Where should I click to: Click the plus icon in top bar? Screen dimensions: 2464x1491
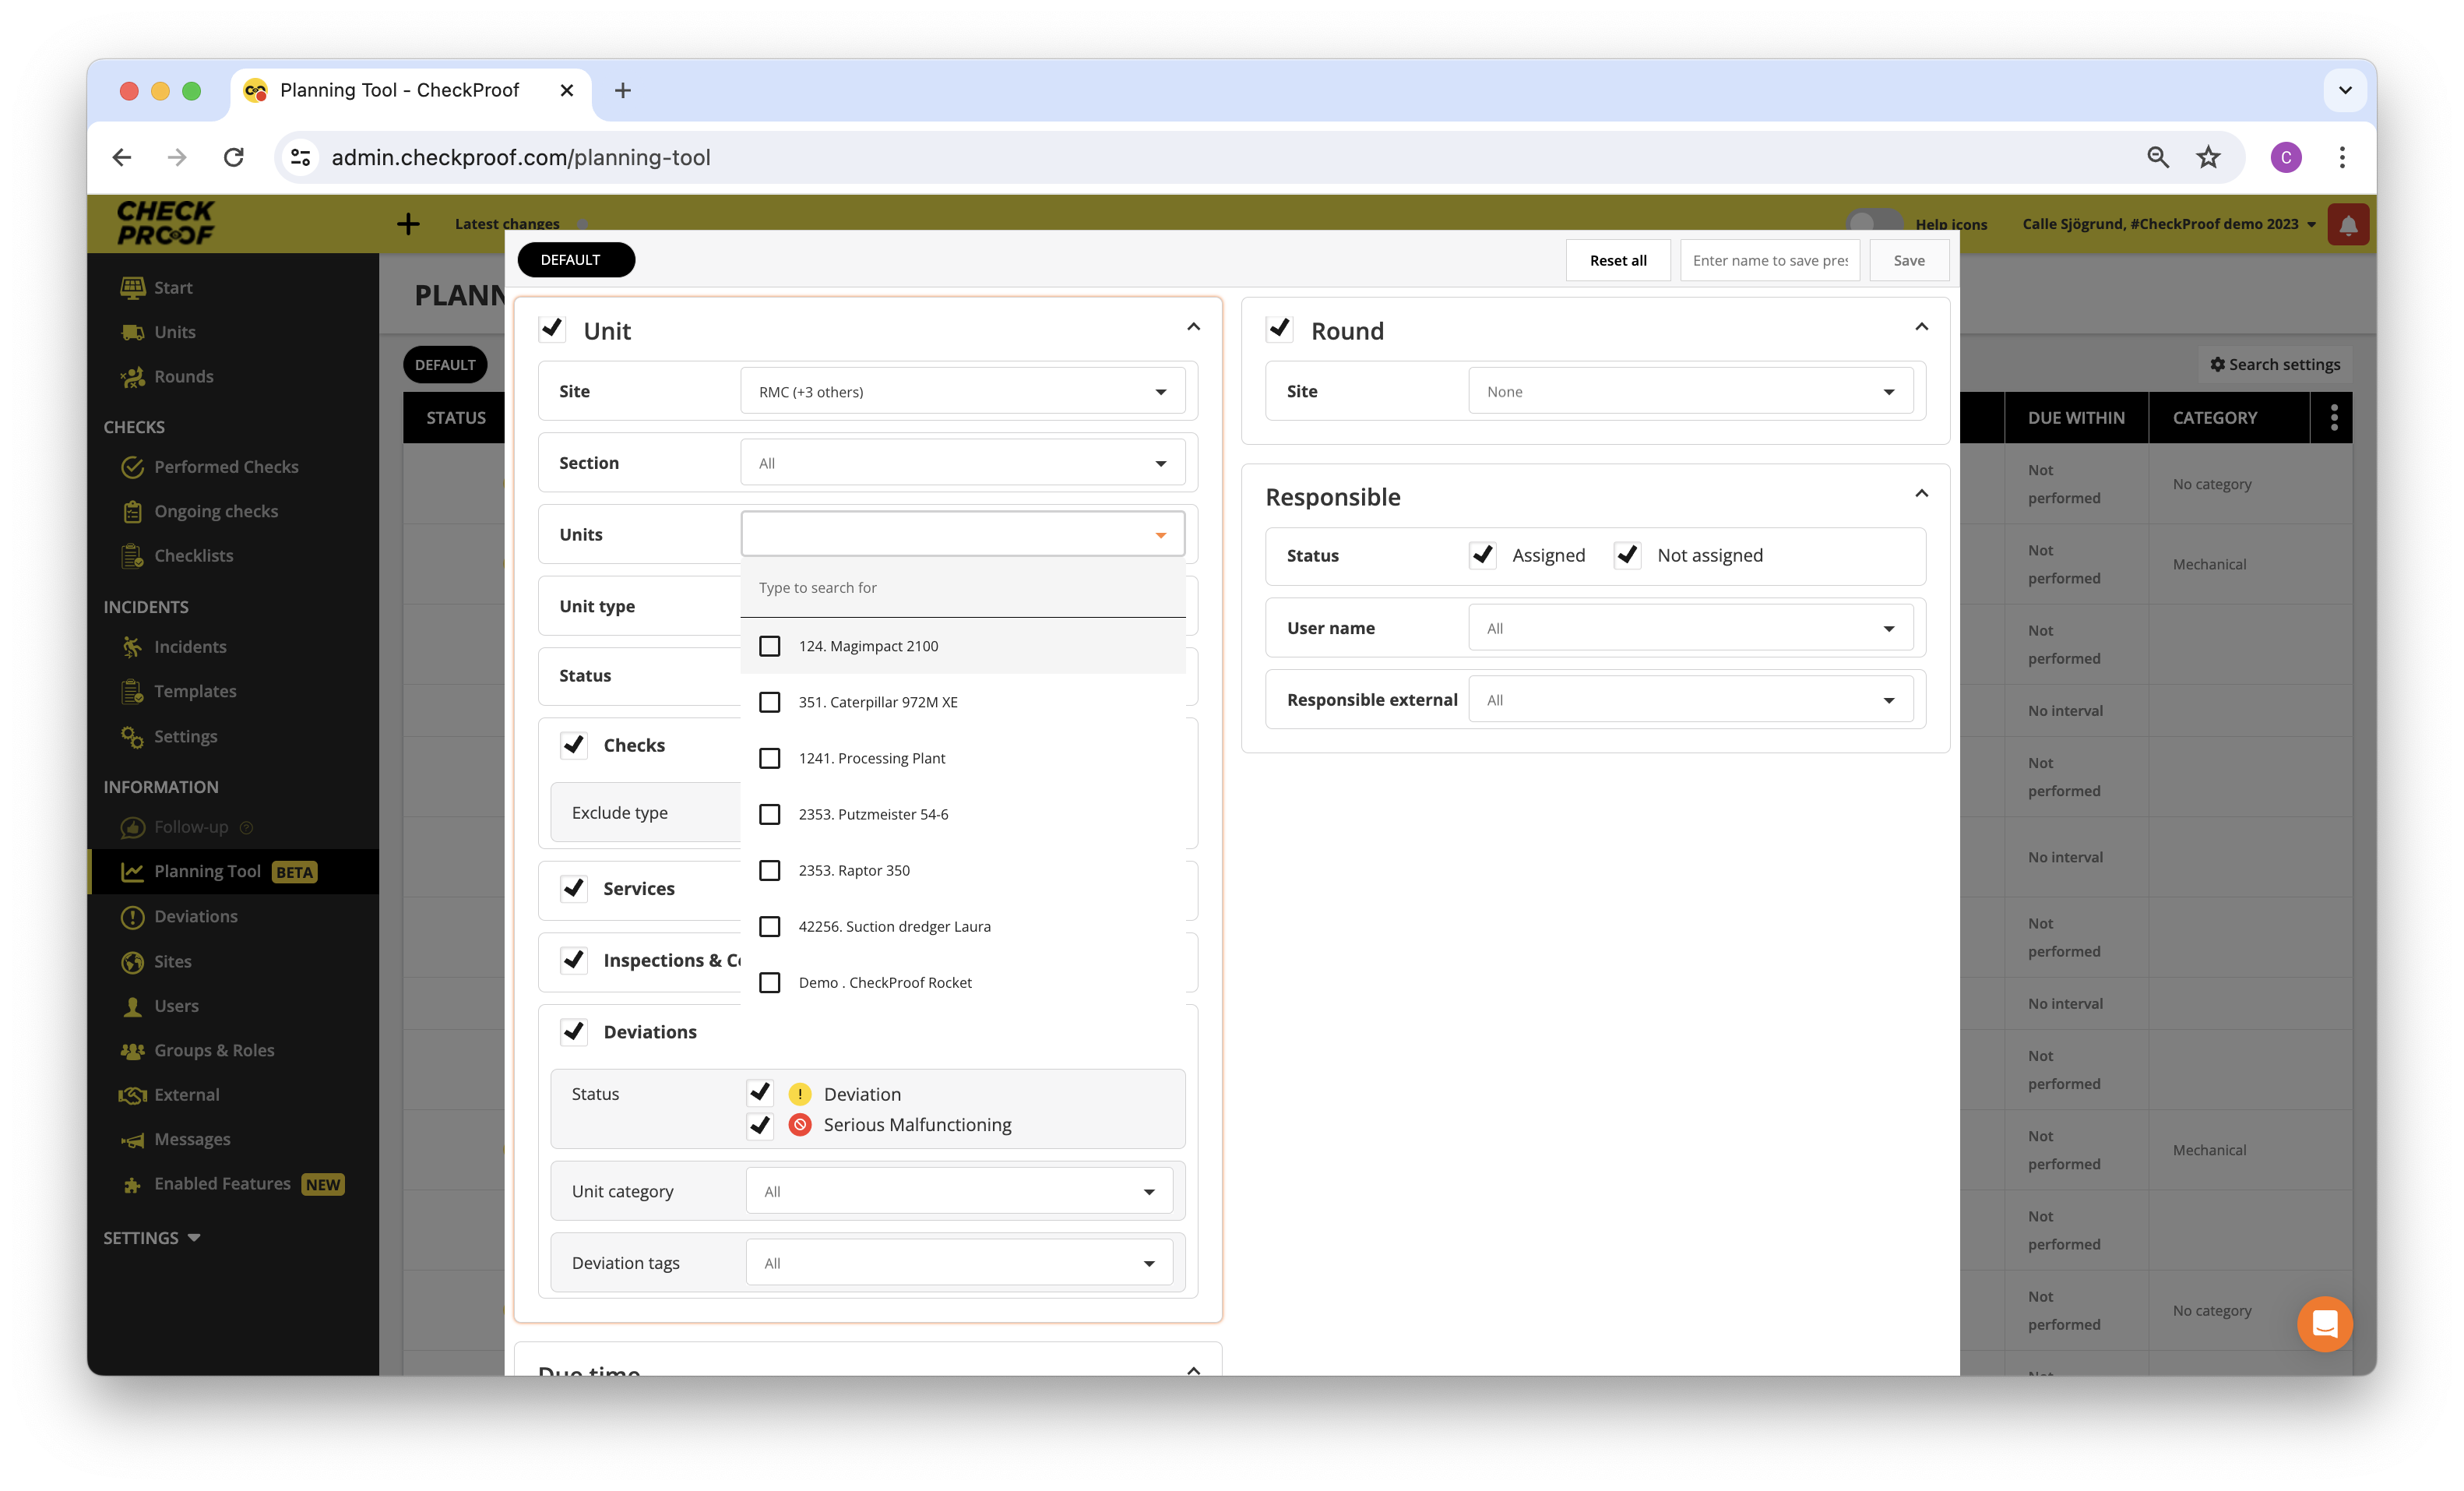(408, 224)
